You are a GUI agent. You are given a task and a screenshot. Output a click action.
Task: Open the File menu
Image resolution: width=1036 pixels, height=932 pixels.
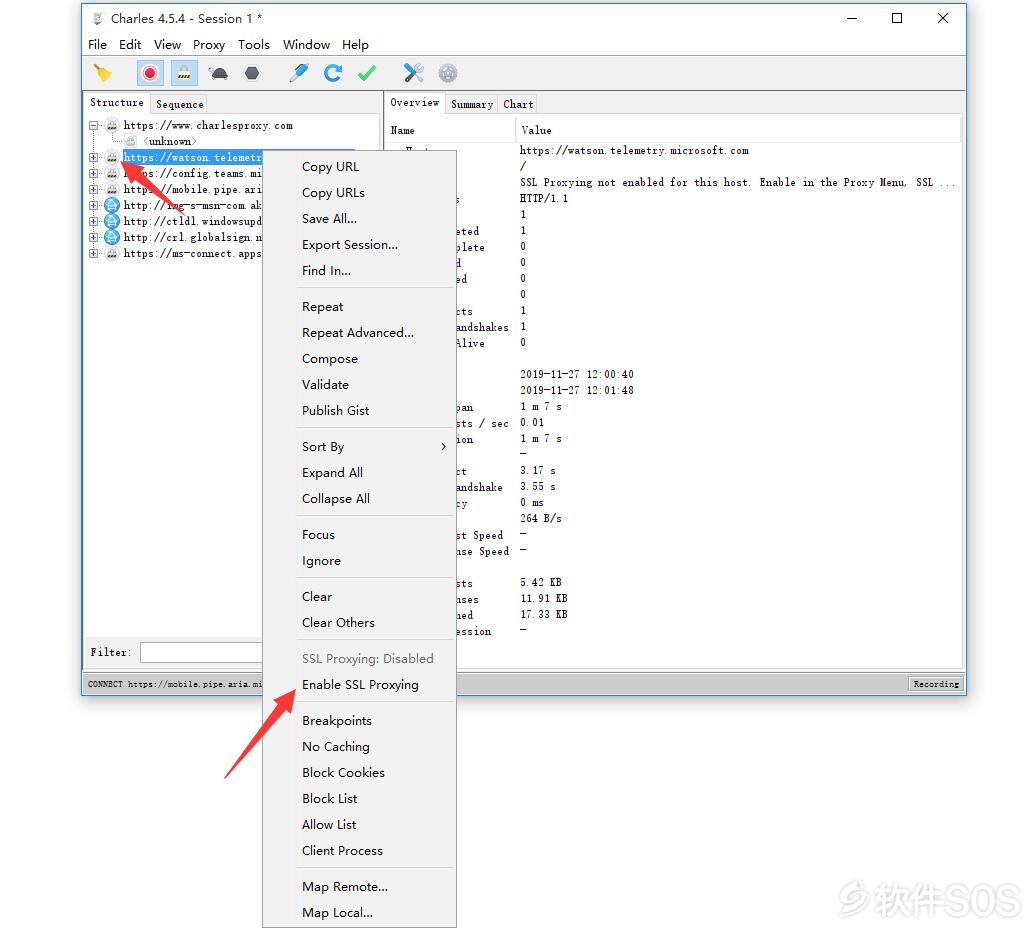pos(97,44)
